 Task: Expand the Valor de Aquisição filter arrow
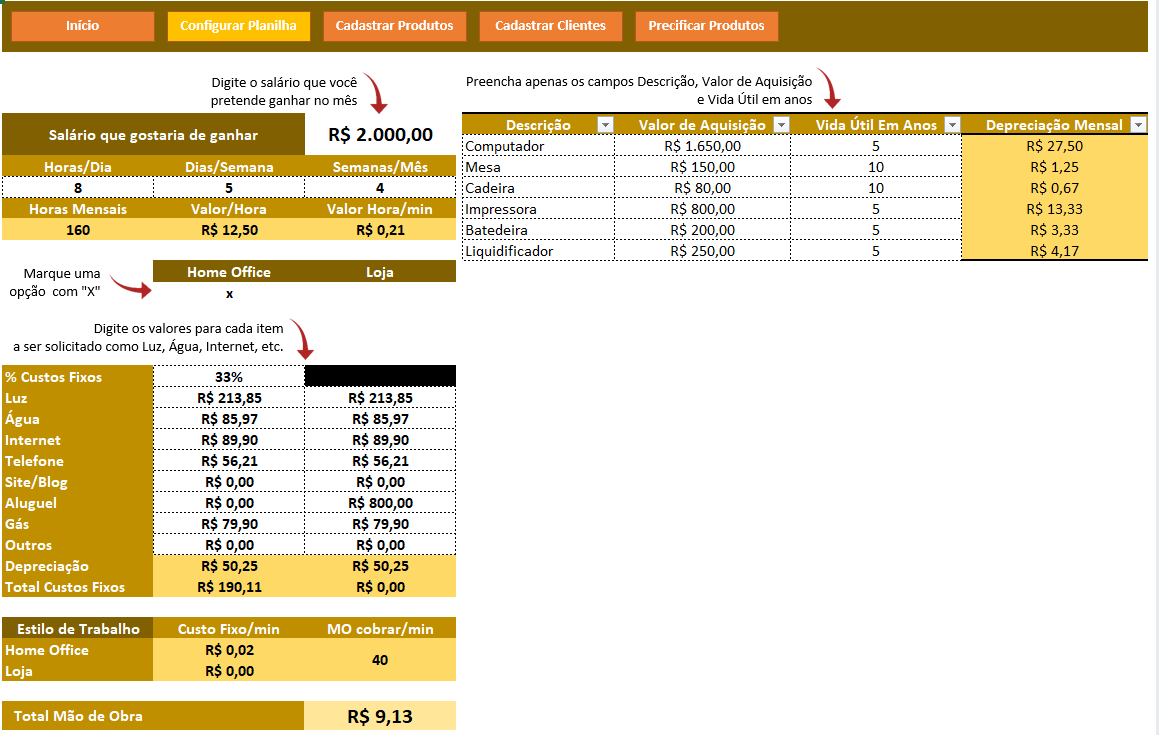click(781, 125)
